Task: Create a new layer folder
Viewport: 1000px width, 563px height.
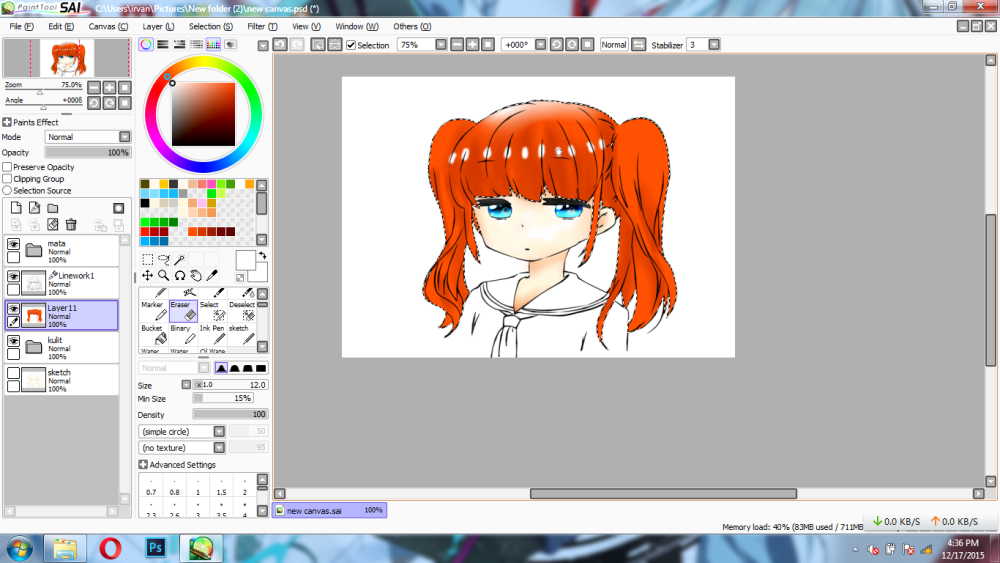Action: tap(53, 208)
